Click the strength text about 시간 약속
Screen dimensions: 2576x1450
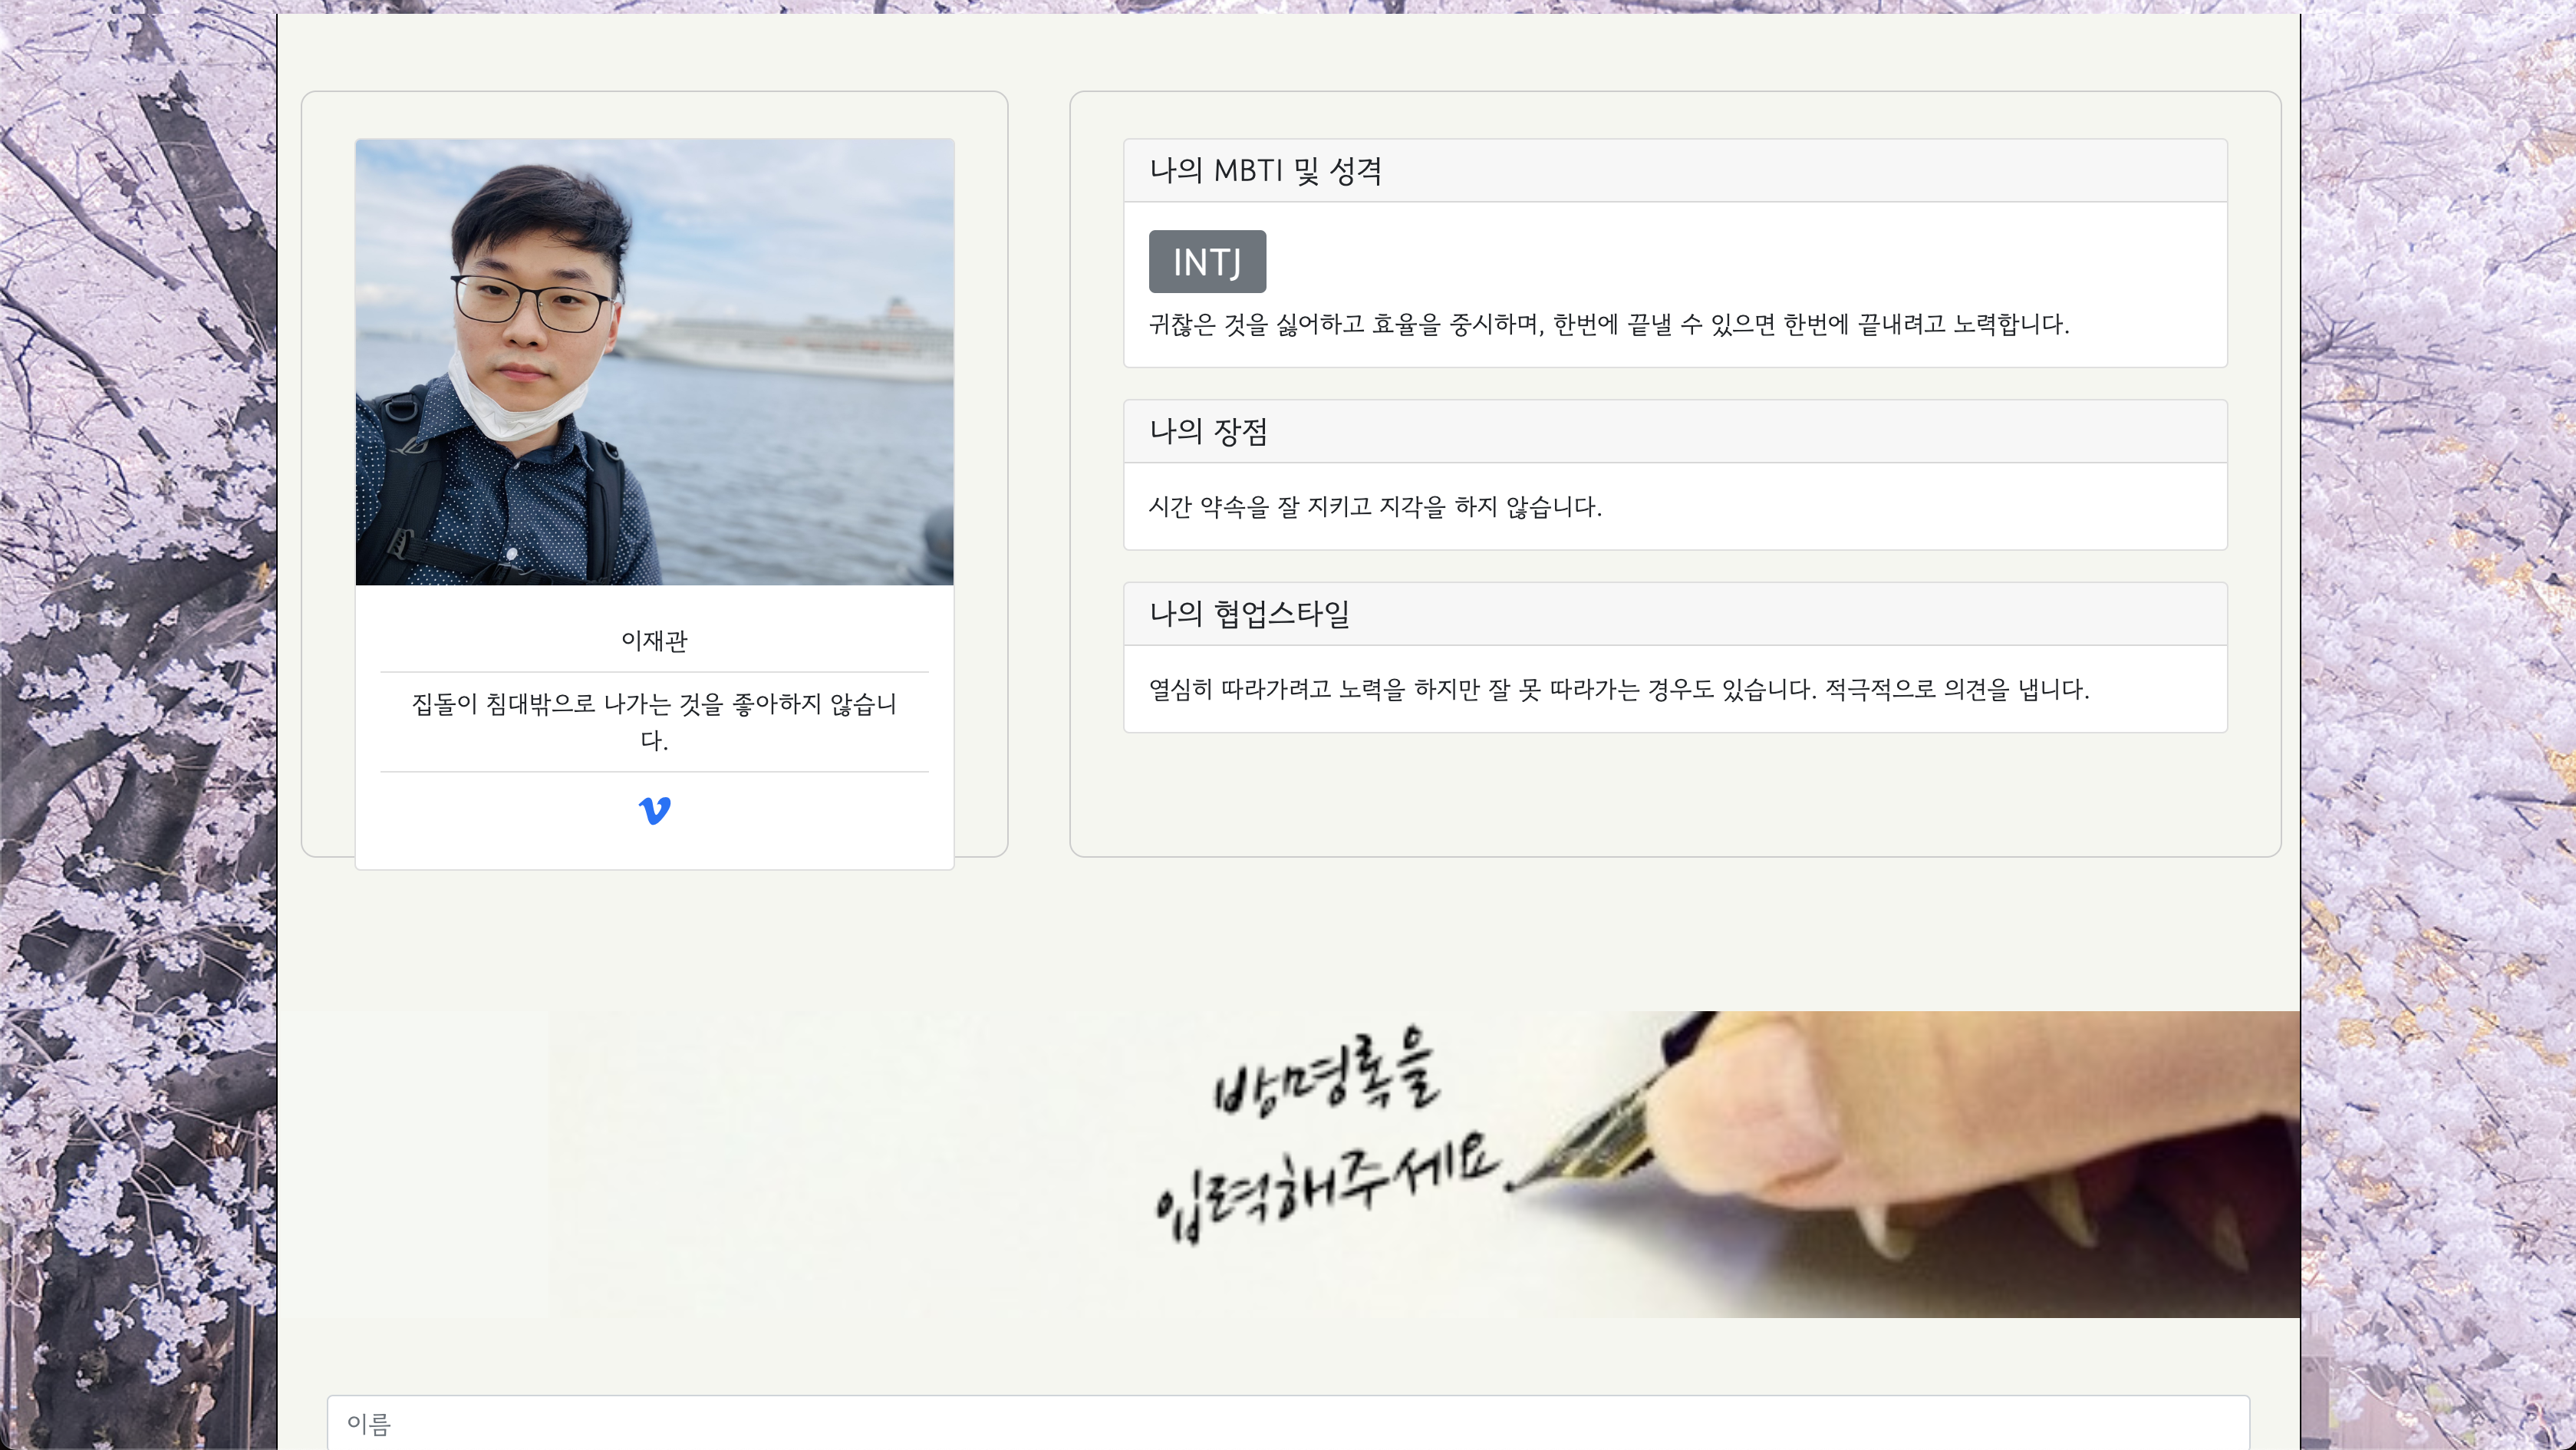[1374, 507]
